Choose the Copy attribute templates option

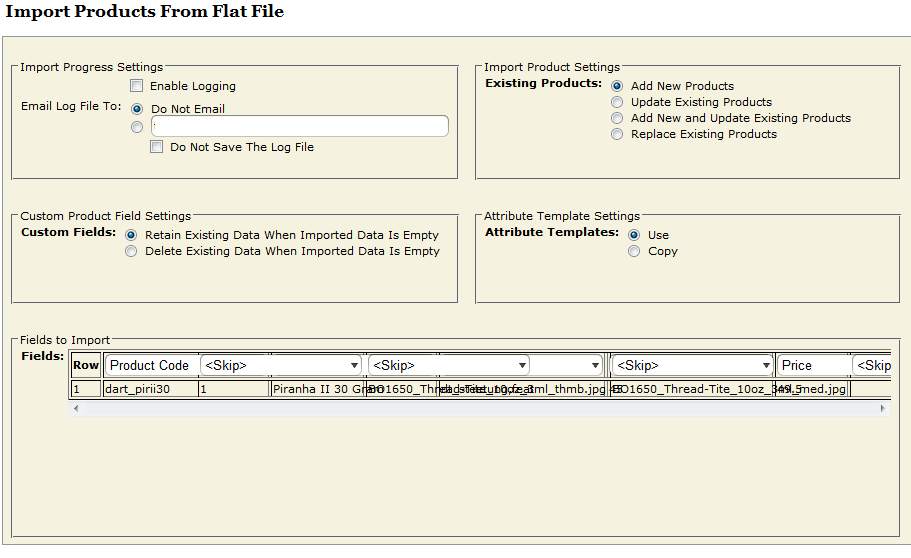634,251
